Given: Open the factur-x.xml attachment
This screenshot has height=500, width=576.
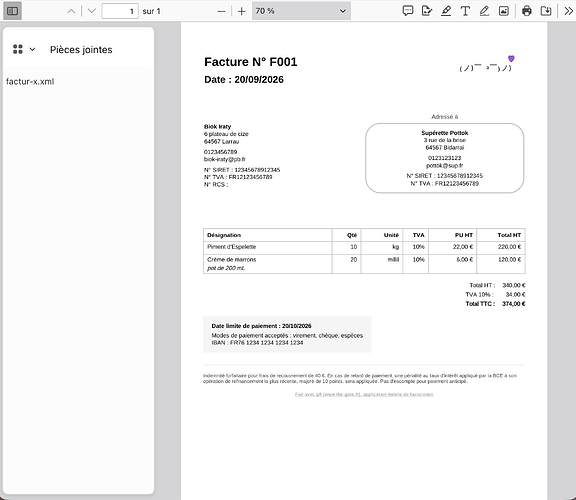Looking at the screenshot, I should click(30, 82).
